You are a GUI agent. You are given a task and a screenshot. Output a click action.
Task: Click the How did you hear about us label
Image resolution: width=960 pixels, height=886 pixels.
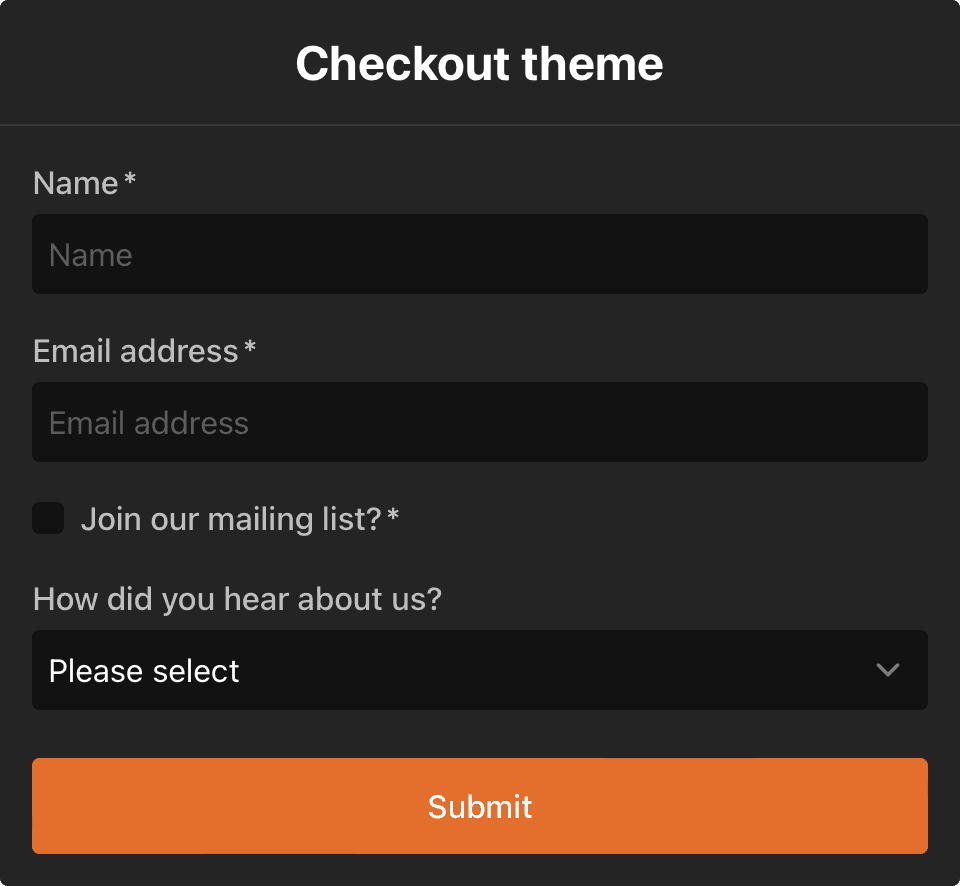coord(237,598)
